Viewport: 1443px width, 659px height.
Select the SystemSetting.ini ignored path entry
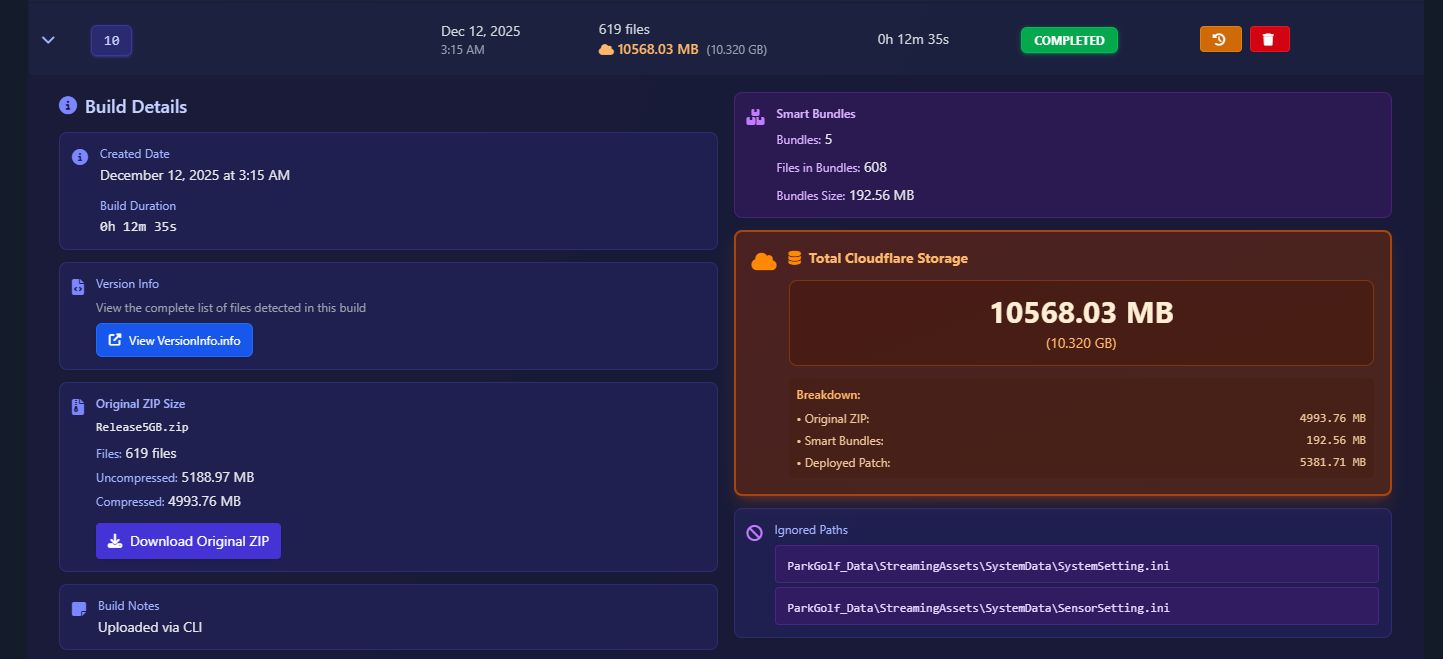pos(1076,564)
